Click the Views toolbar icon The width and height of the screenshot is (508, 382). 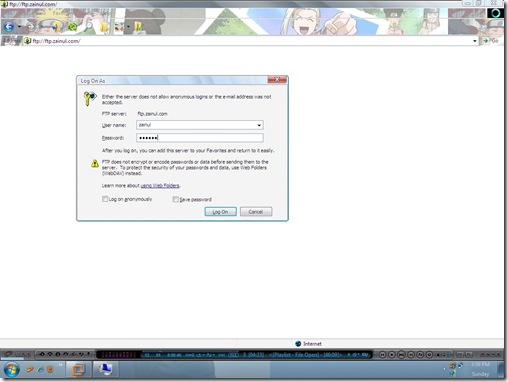coord(119,27)
